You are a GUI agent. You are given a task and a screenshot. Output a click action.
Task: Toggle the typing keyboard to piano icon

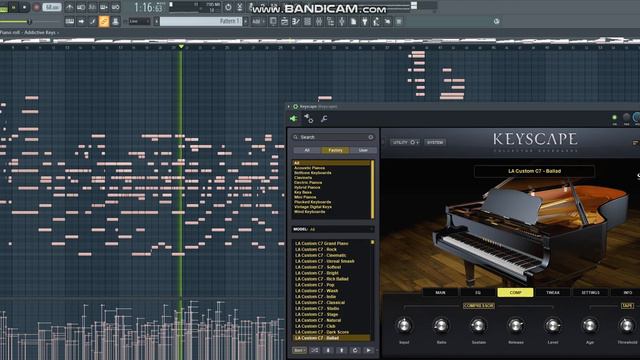pyautogui.click(x=69, y=21)
